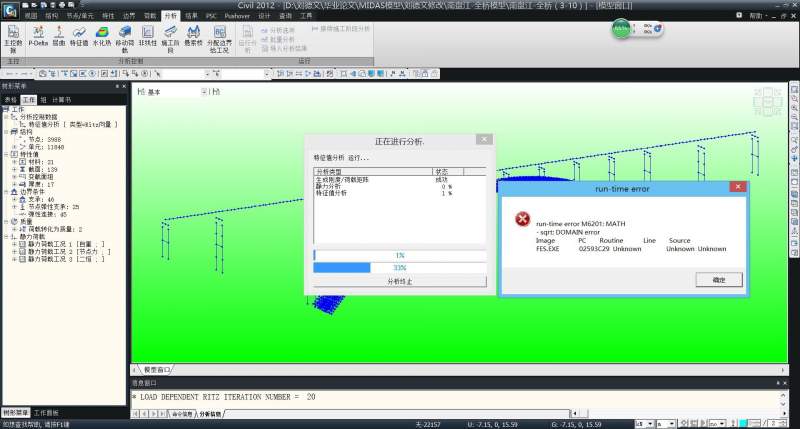Image resolution: width=800 pixels, height=429 pixels.
Task: Select 特征值分析 [类型=Ritz向量] tree item
Action: click(73, 124)
